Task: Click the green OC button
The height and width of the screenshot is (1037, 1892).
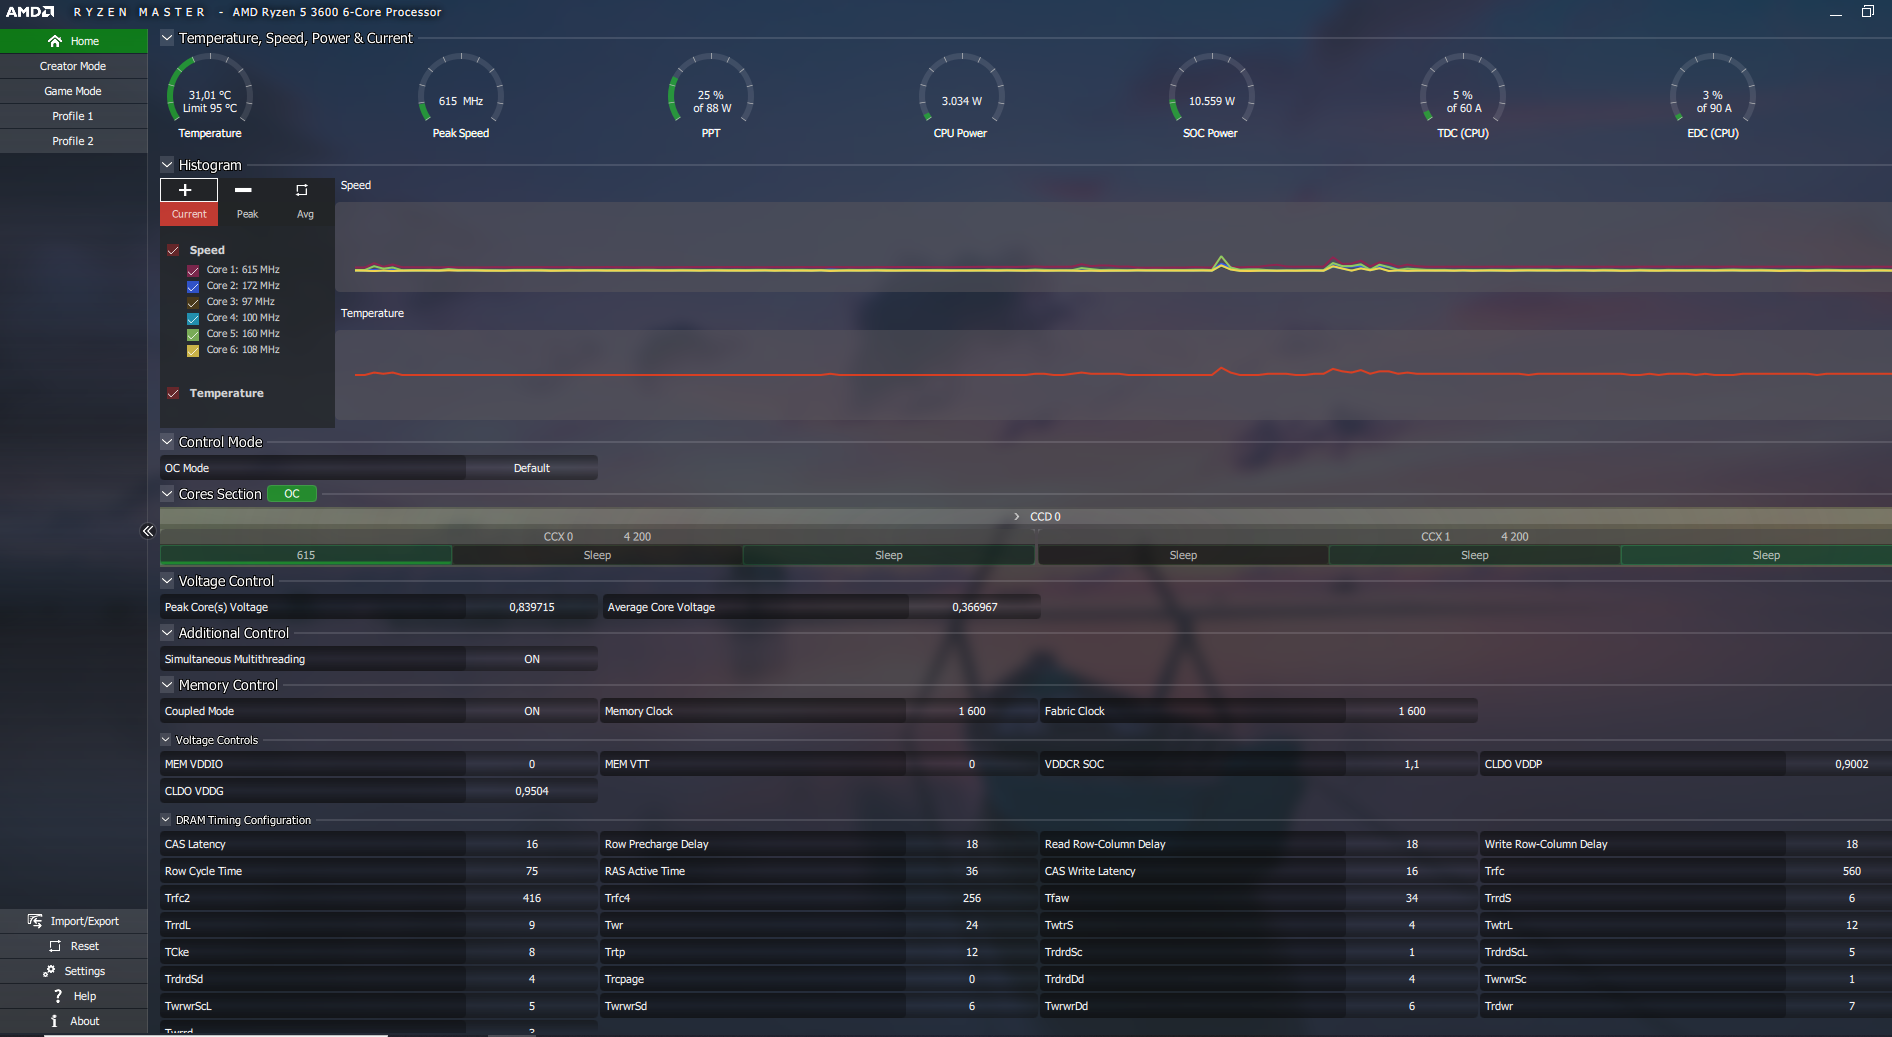Action: pyautogui.click(x=292, y=494)
